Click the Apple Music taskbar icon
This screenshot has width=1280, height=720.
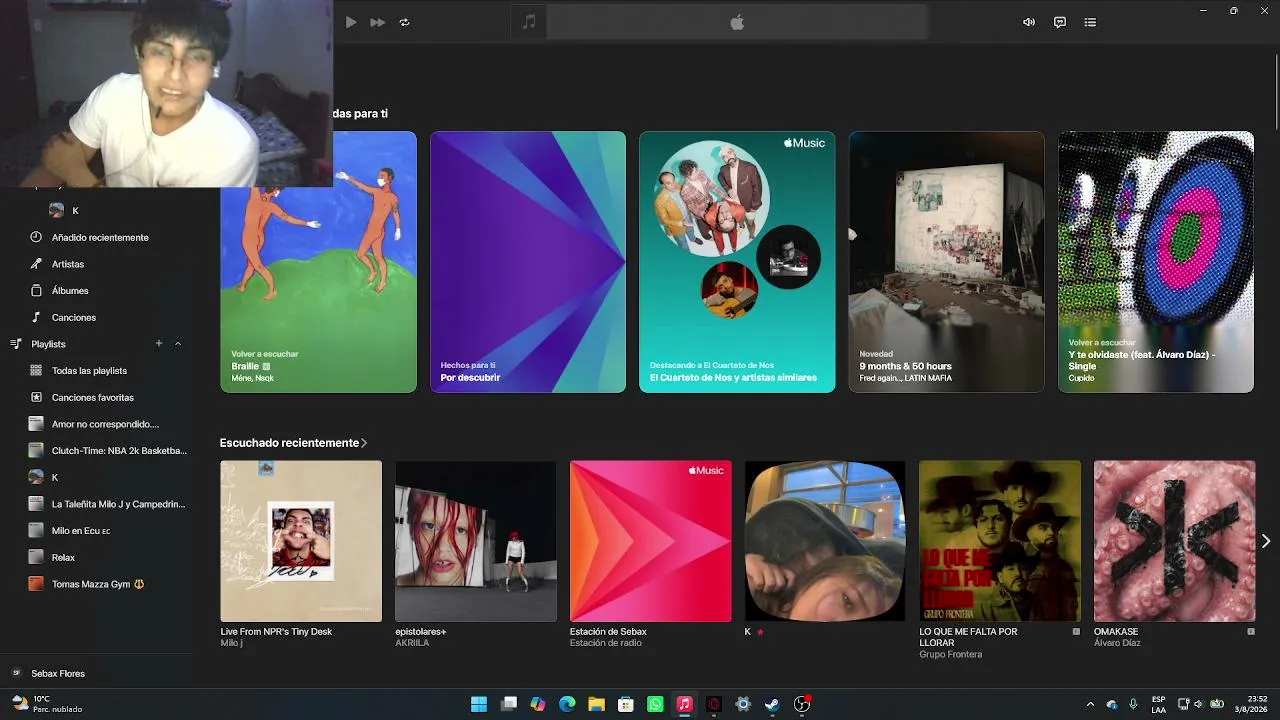coord(684,704)
